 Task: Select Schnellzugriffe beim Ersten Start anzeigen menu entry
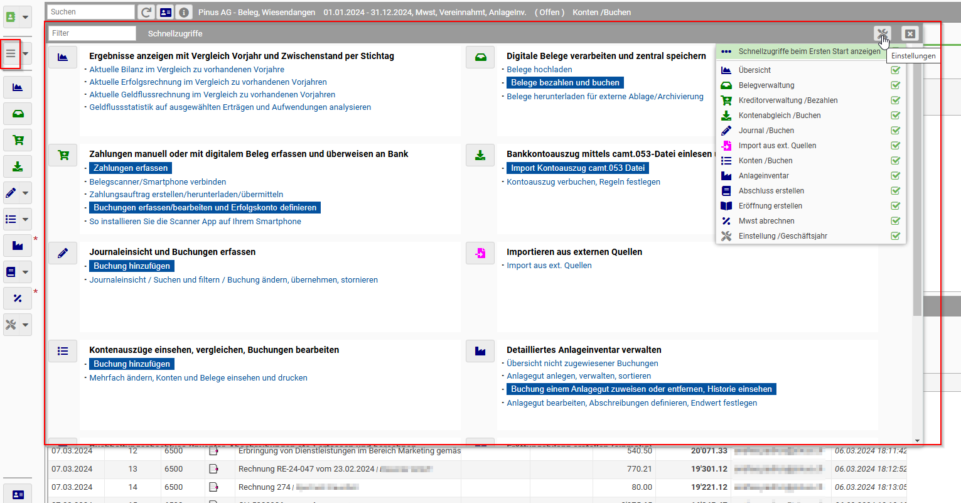click(x=809, y=51)
